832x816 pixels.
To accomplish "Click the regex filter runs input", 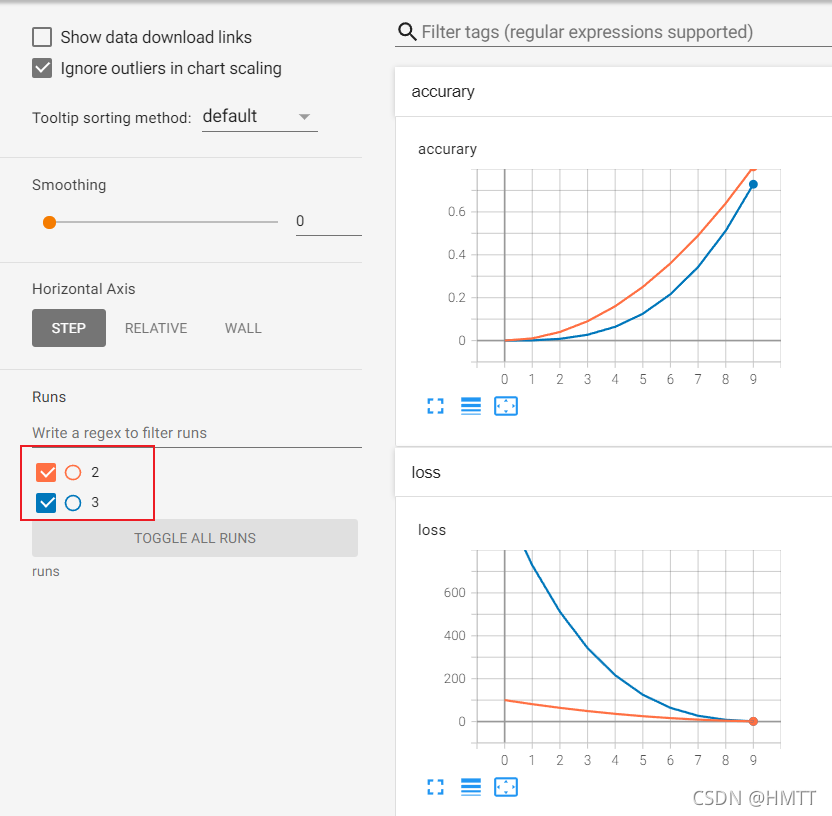I will [197, 433].
